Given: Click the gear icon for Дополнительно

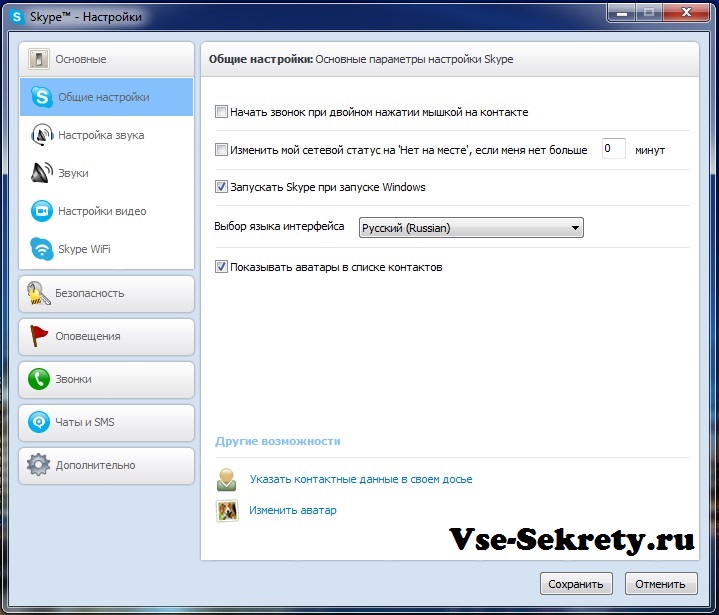Looking at the screenshot, I should click(x=39, y=465).
